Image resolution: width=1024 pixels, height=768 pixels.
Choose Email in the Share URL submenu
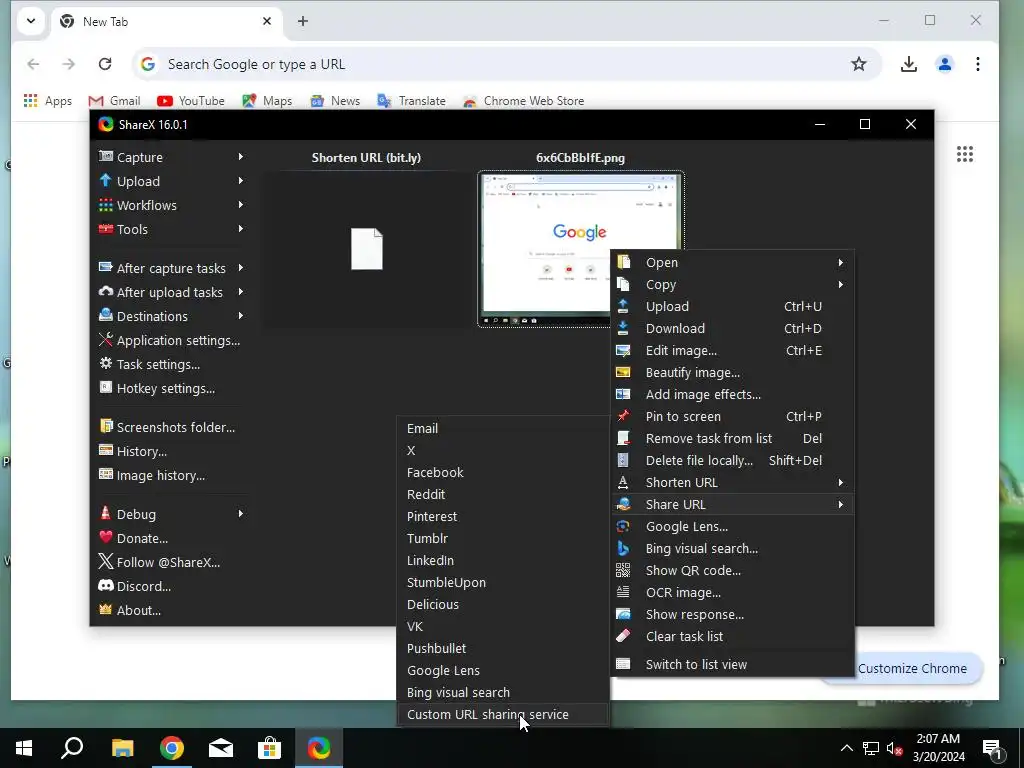coord(503,428)
